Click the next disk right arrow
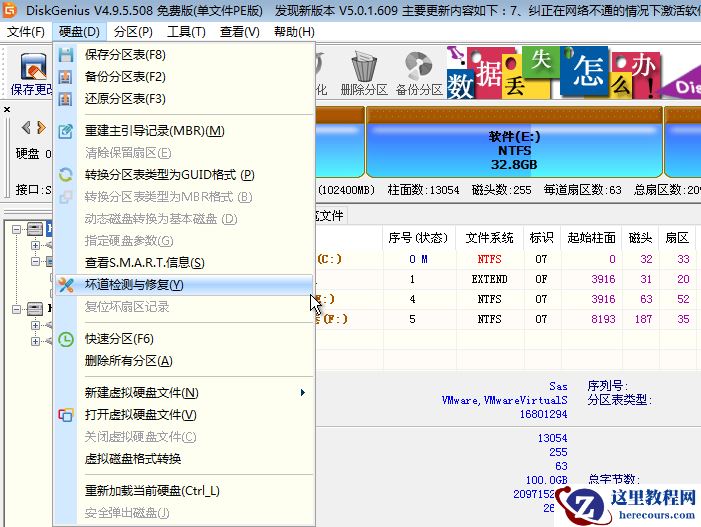 click(41, 128)
